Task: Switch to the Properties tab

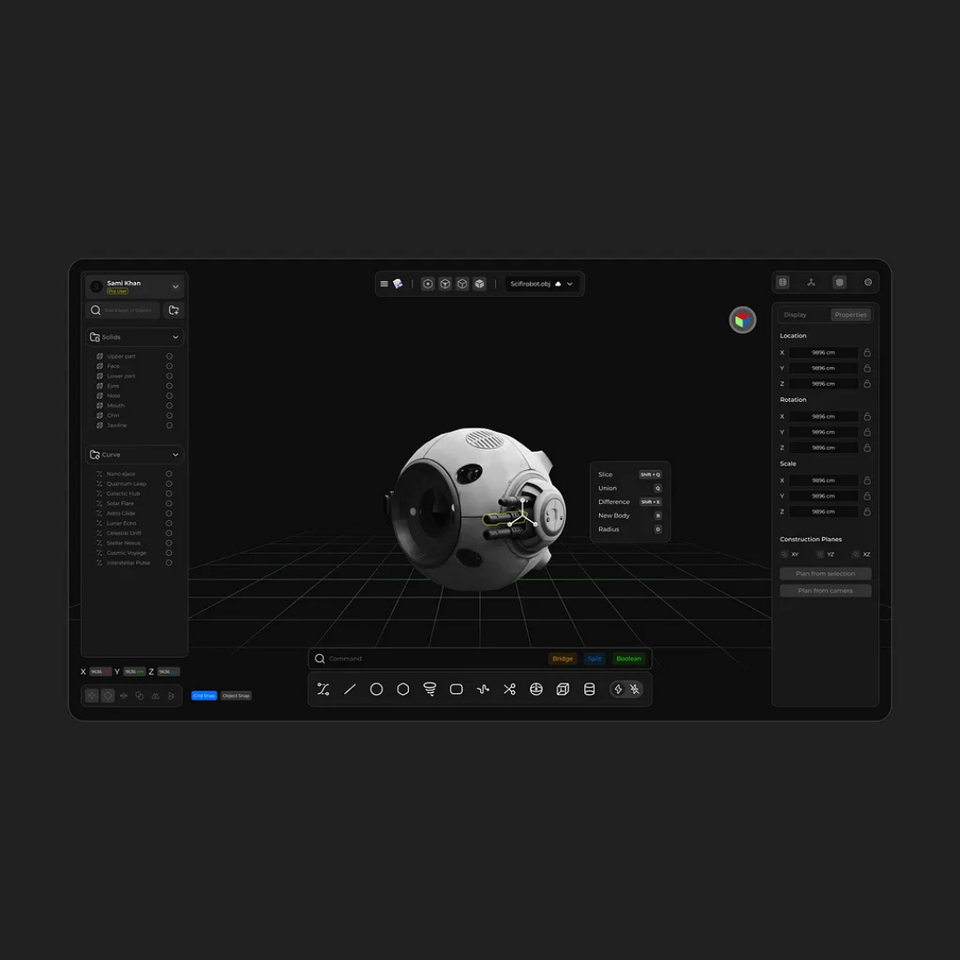Action: click(x=850, y=315)
